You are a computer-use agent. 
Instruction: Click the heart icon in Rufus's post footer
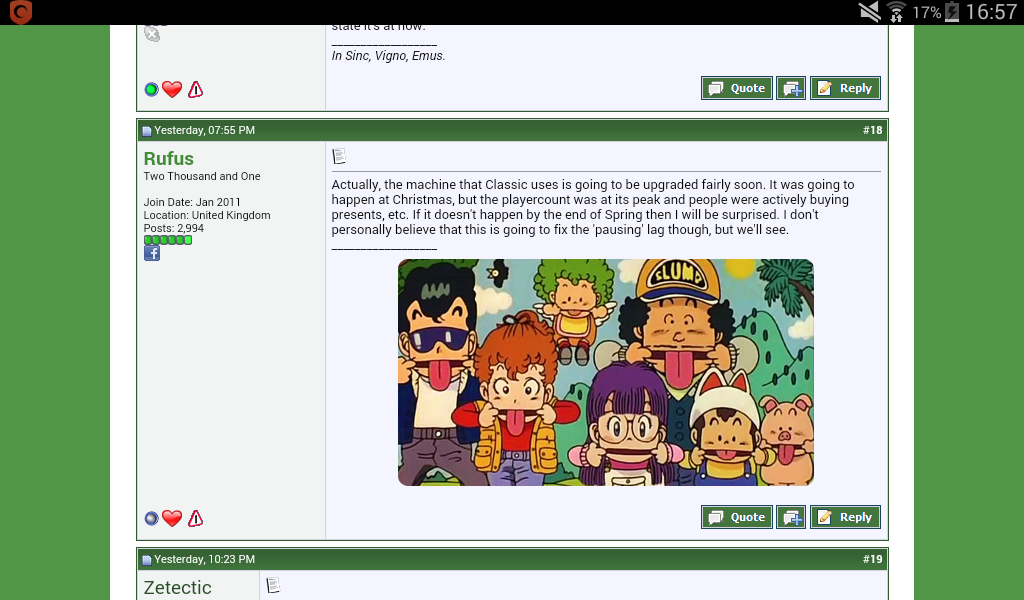point(172,518)
